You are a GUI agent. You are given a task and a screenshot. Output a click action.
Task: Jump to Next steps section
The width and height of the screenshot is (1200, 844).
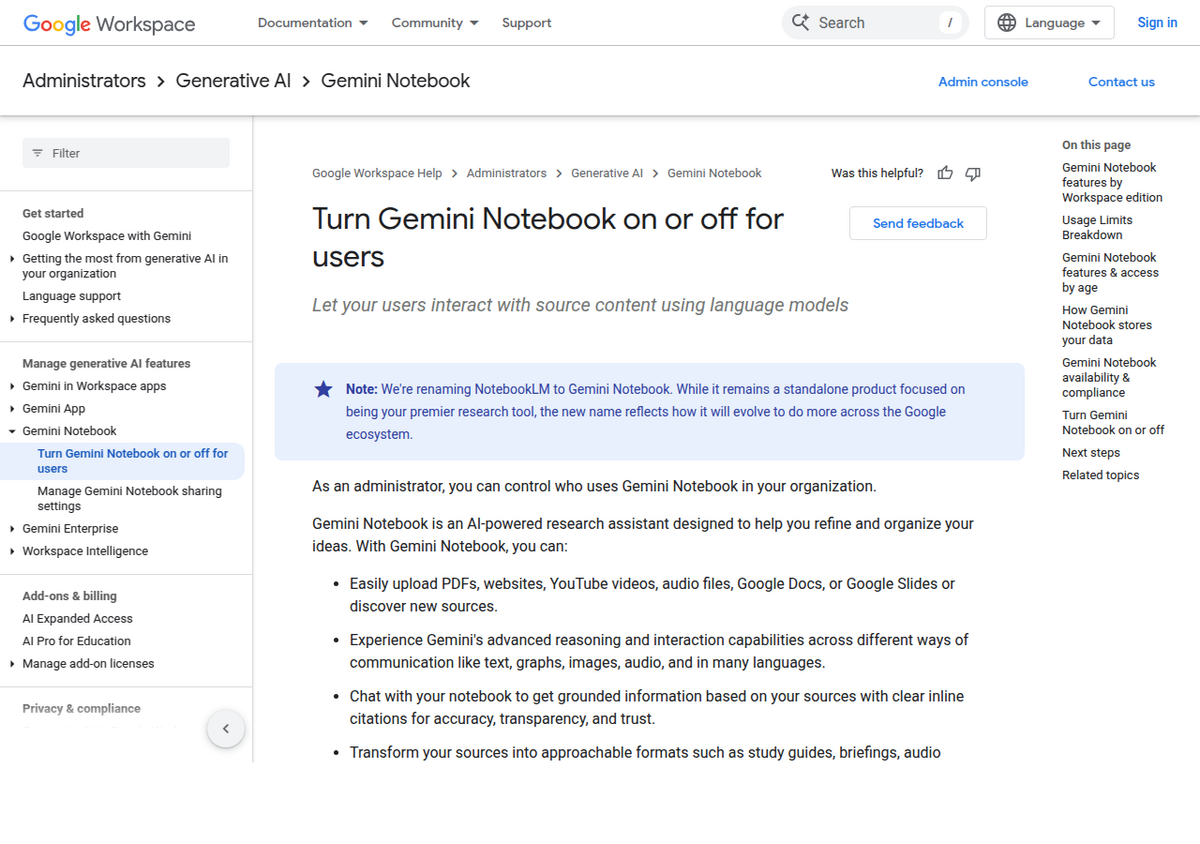(1091, 453)
